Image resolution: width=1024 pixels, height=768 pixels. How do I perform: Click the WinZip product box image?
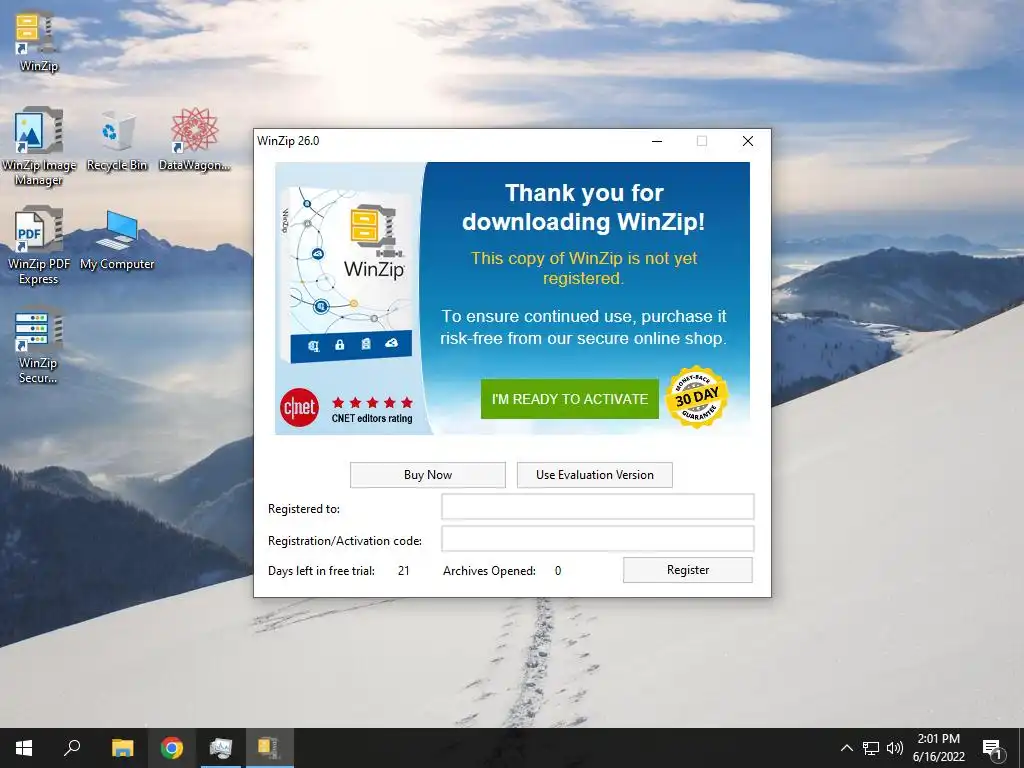(347, 276)
